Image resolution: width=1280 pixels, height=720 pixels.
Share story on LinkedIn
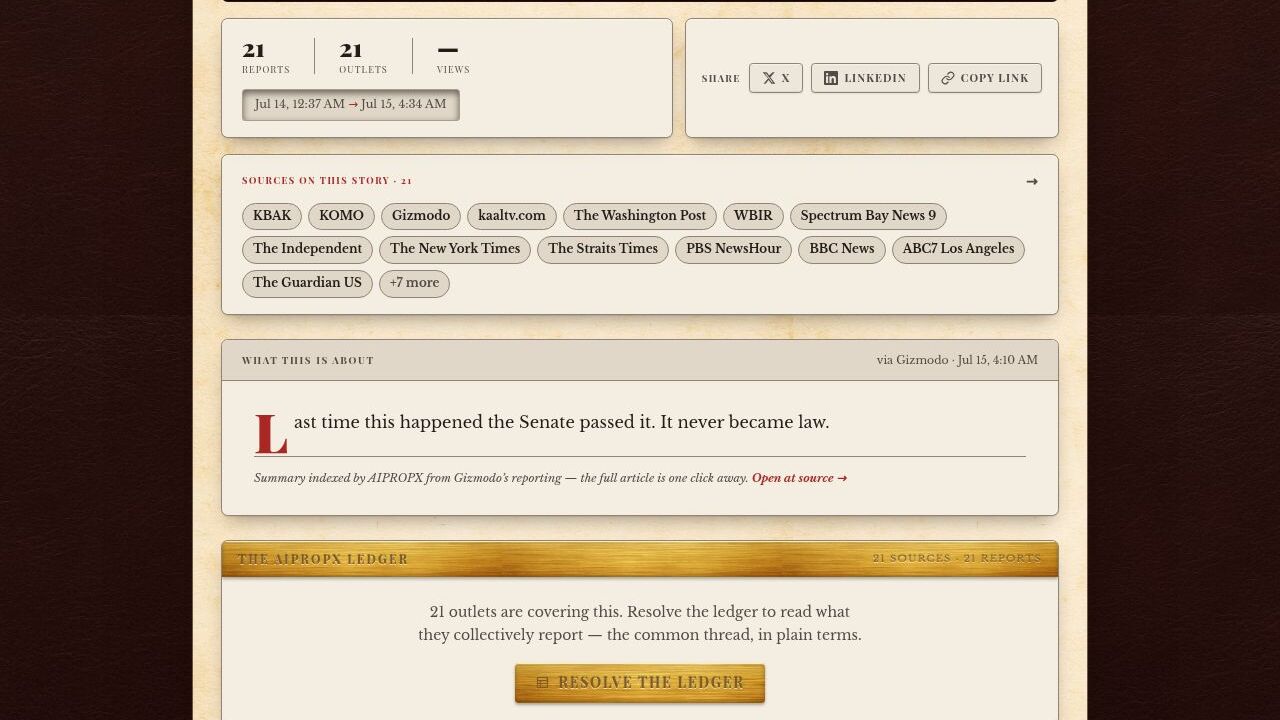pos(865,78)
